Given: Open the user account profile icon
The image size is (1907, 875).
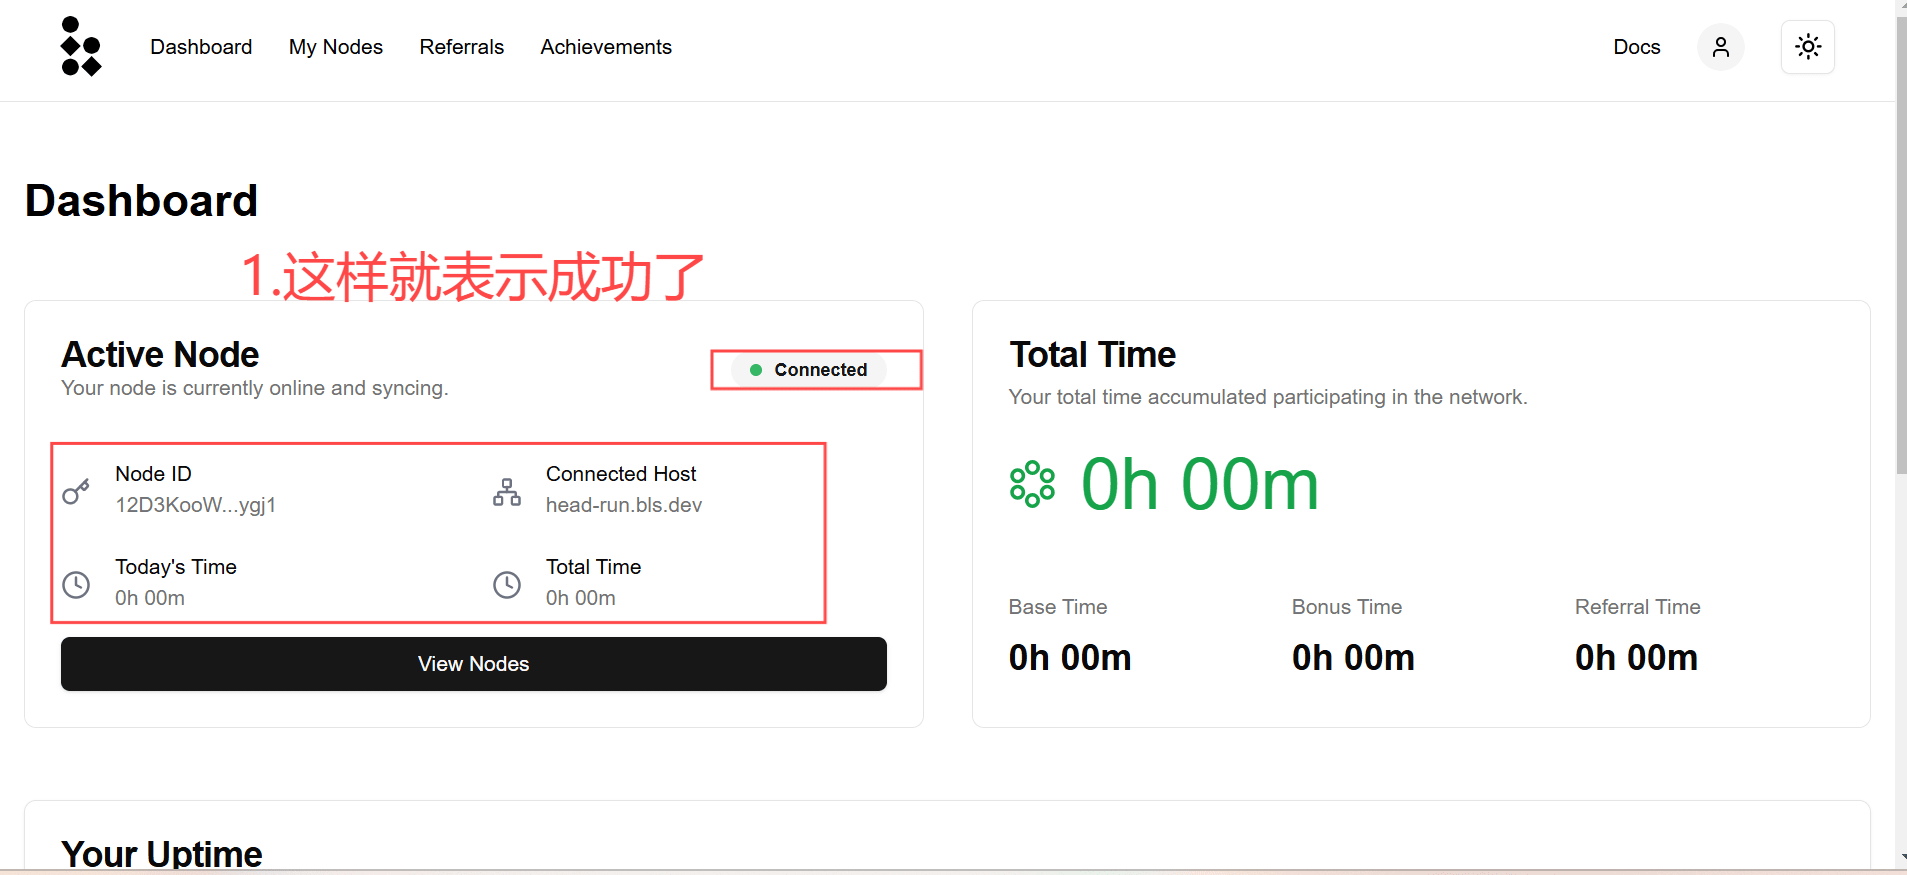Looking at the screenshot, I should coord(1720,47).
